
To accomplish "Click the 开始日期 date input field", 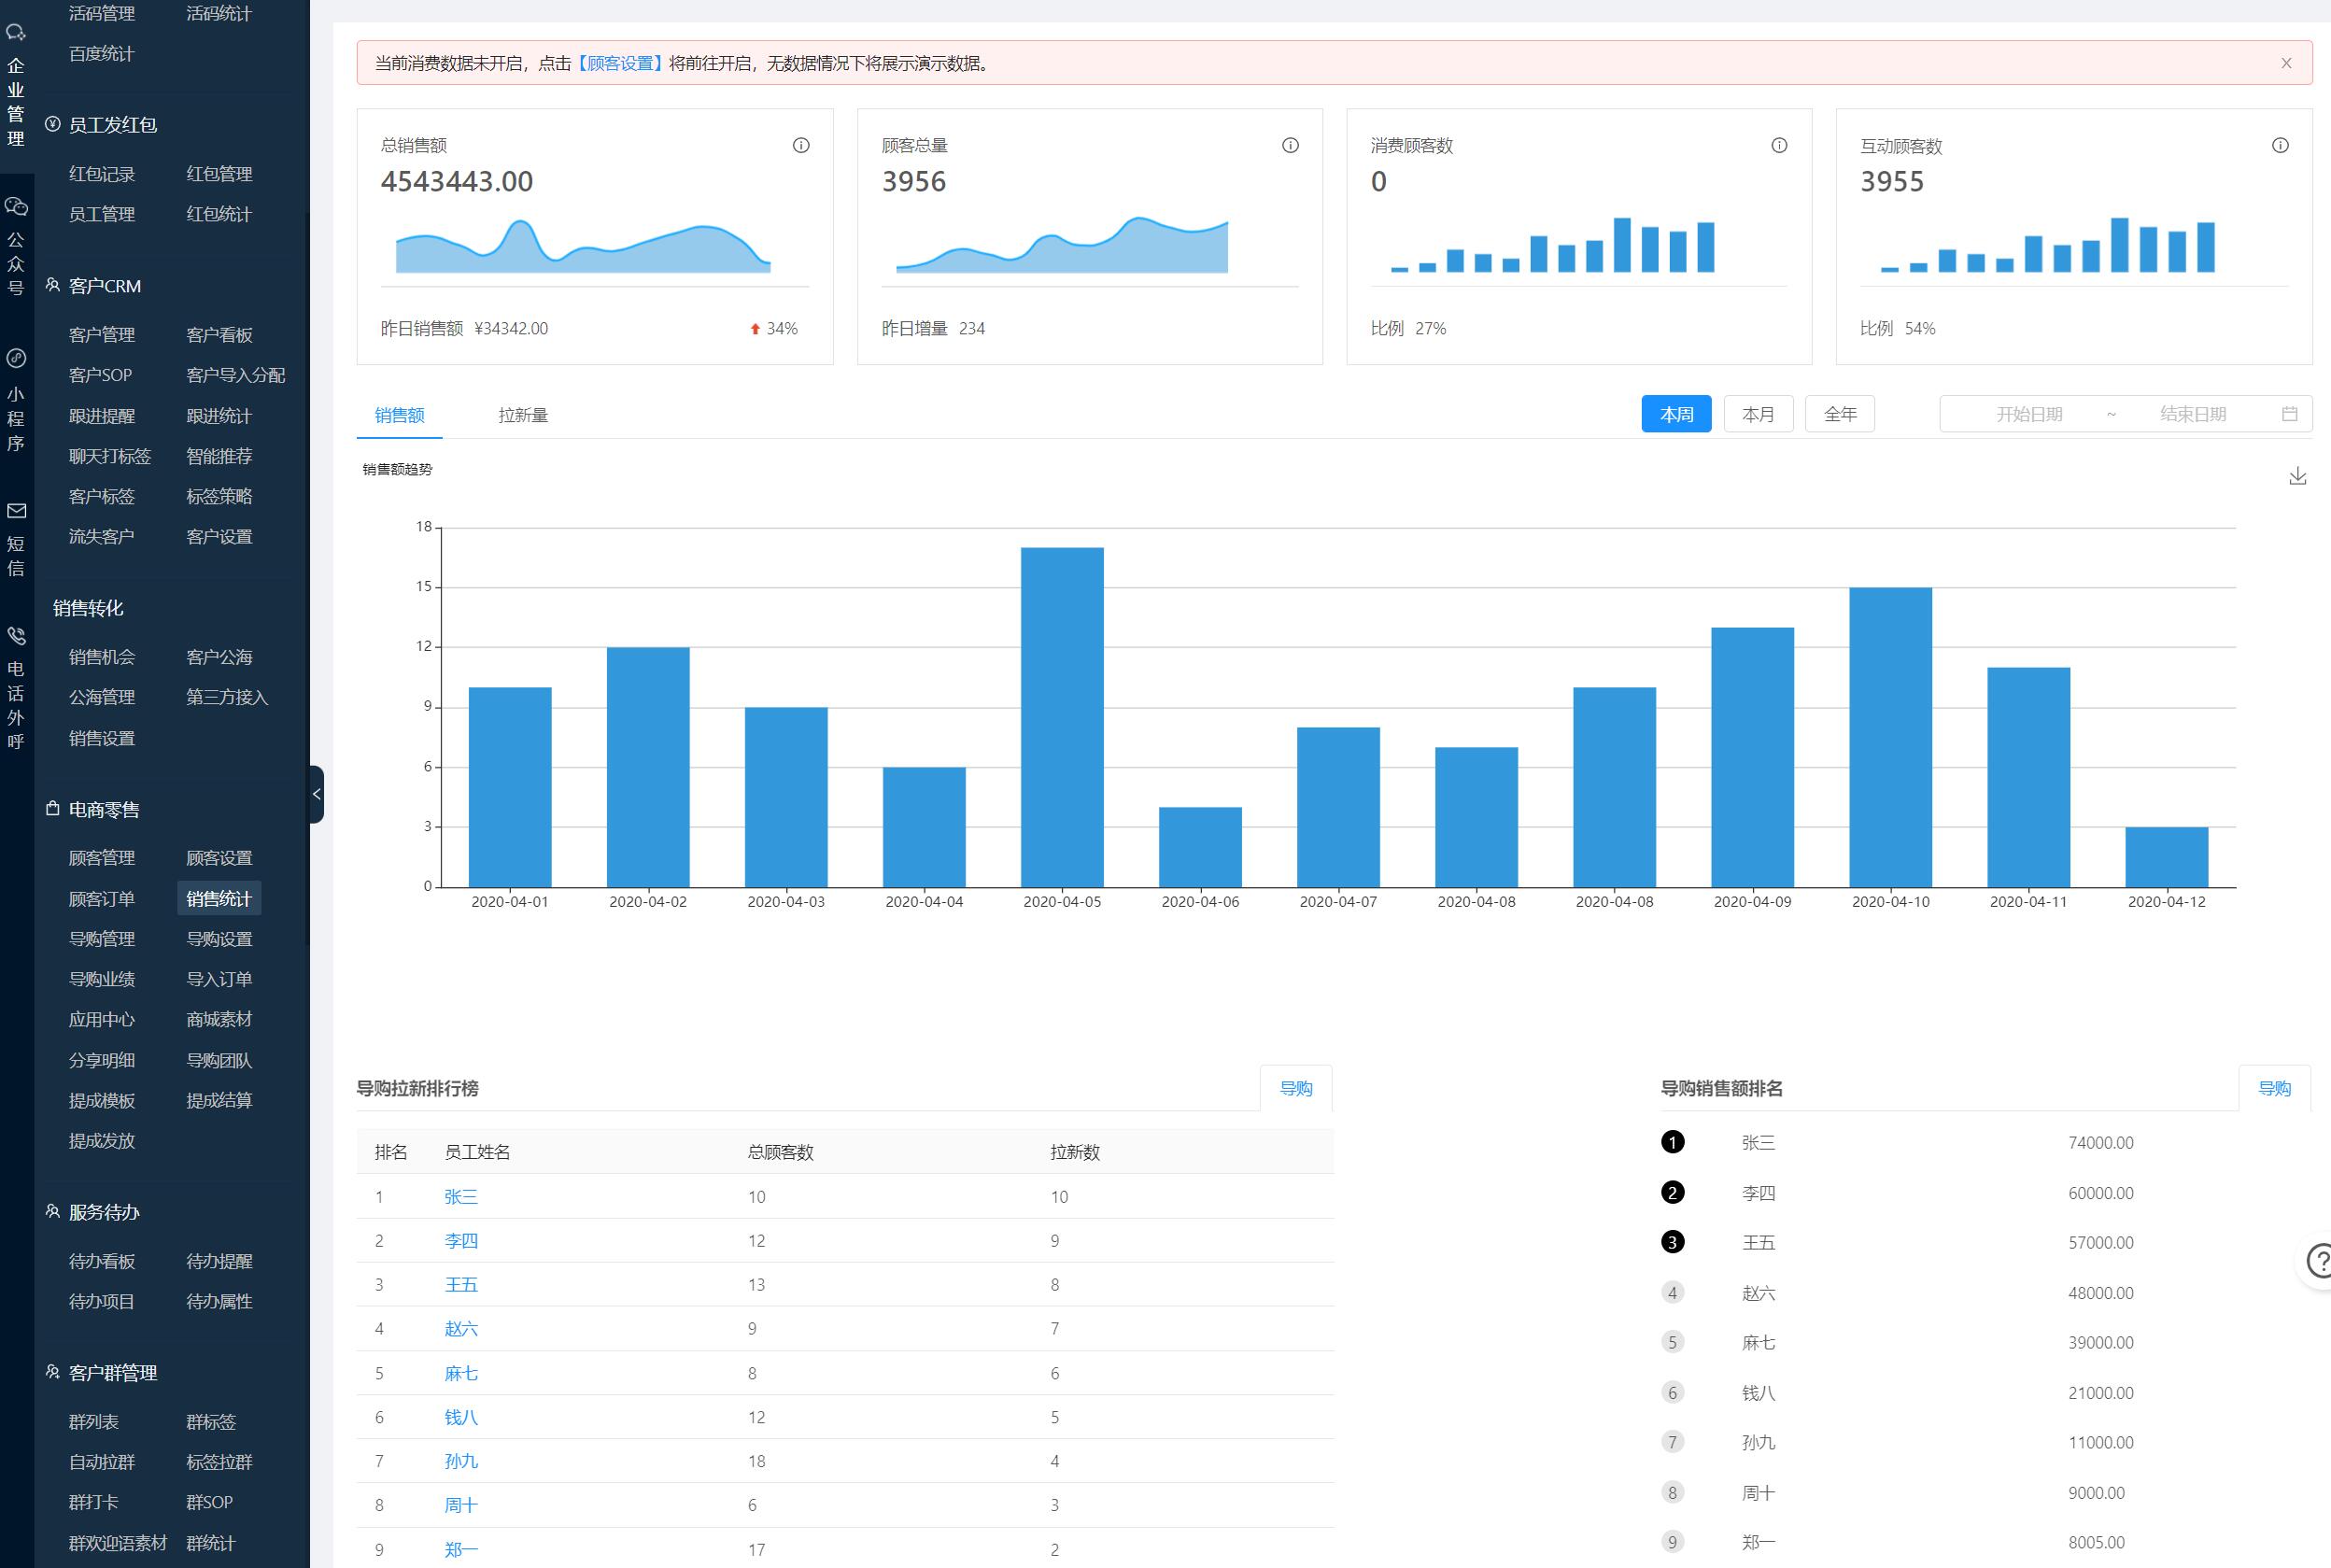I will click(2028, 414).
